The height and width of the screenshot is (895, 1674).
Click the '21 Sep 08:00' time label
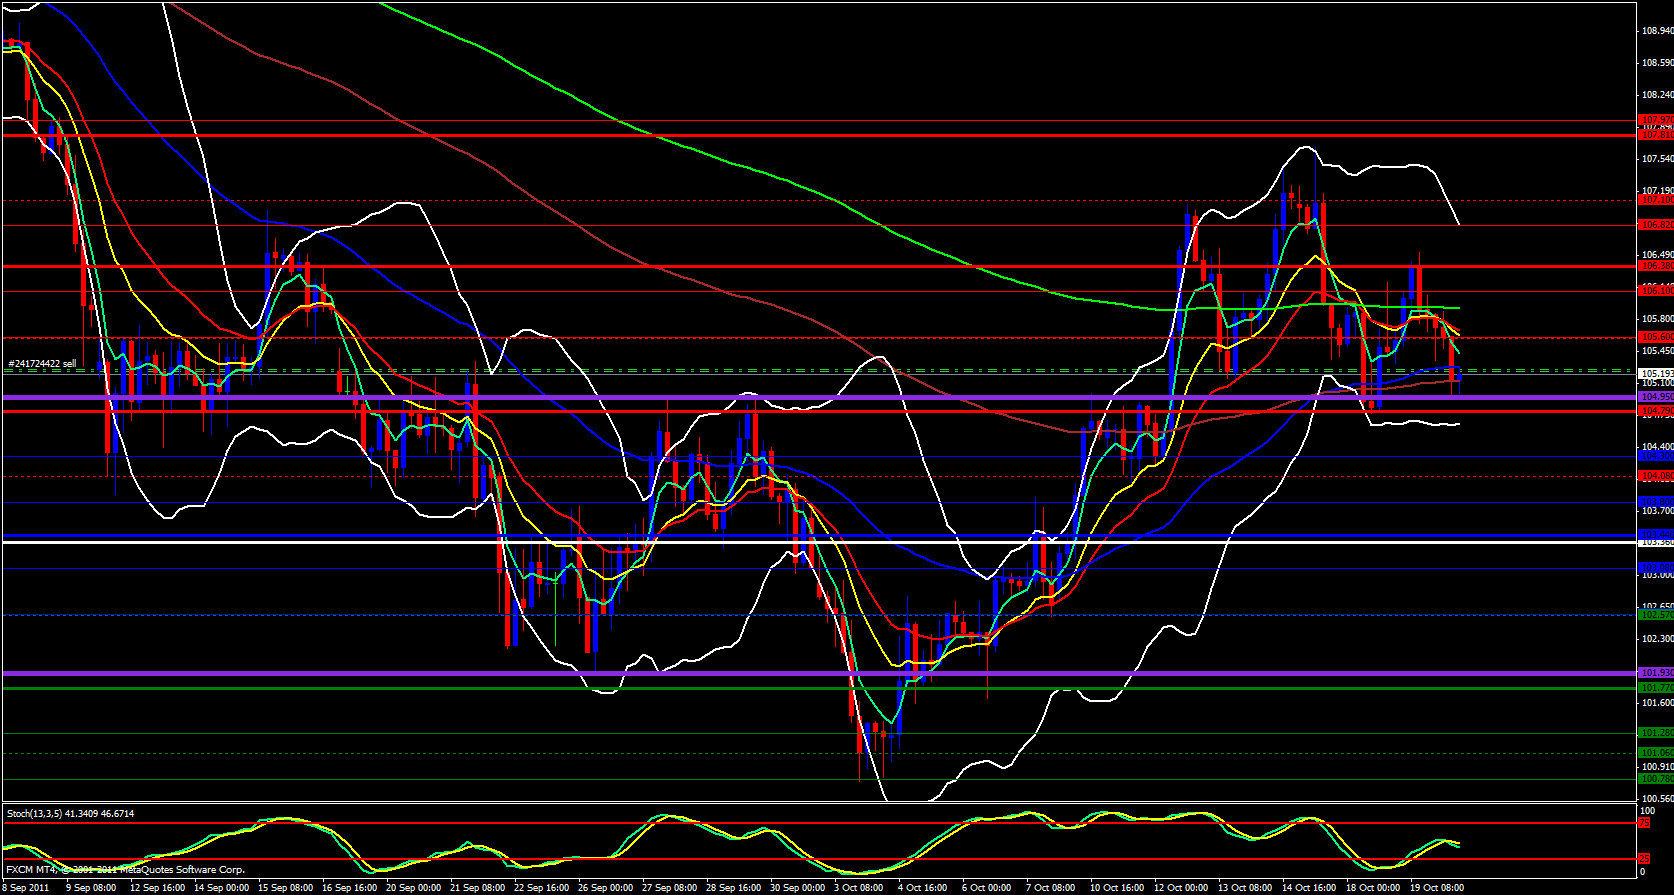tap(478, 887)
